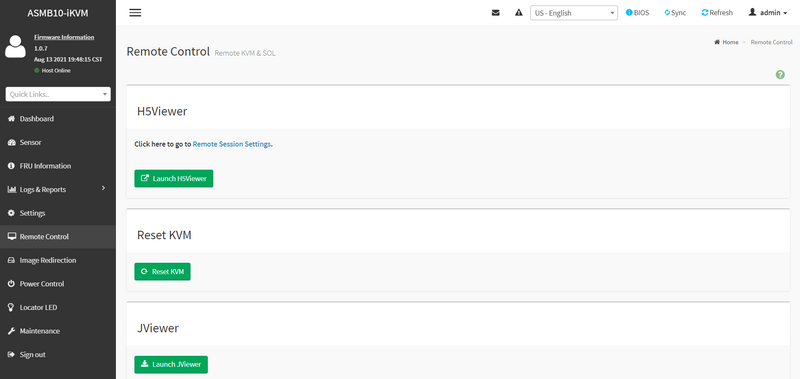Open the admin user dropdown
The height and width of the screenshot is (379, 800).
pyautogui.click(x=768, y=13)
